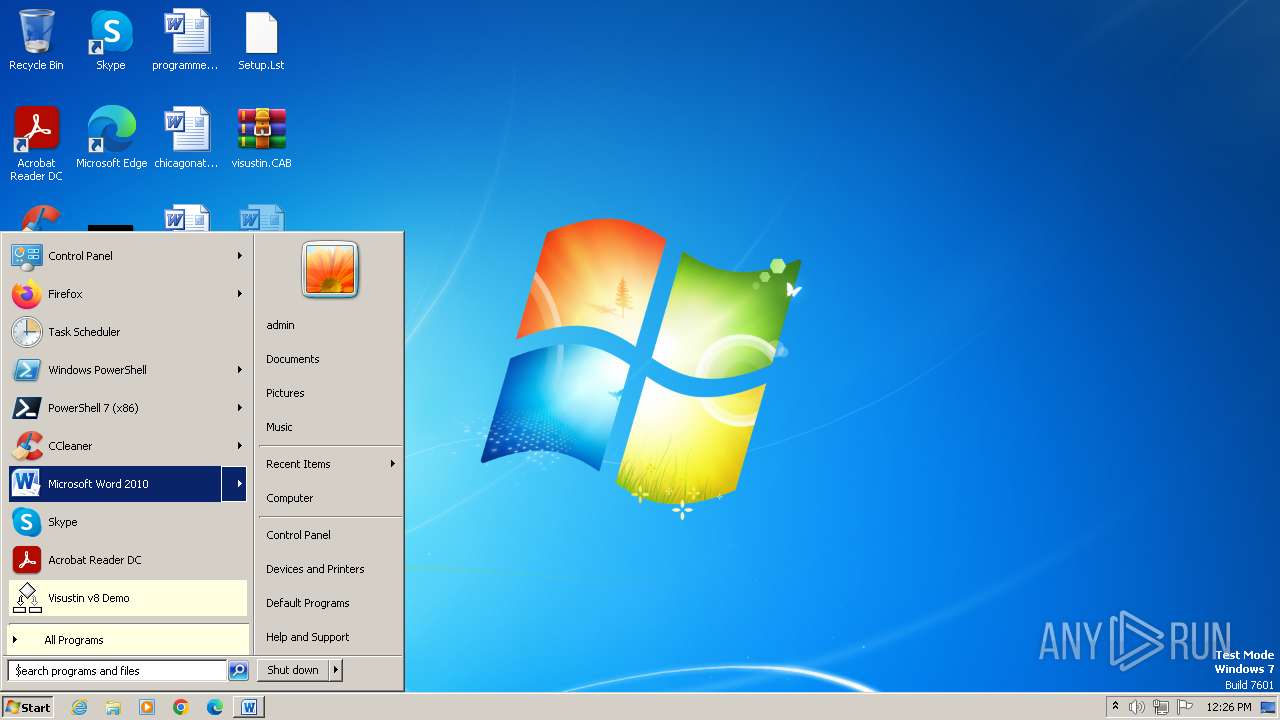This screenshot has width=1280, height=720.
Task: Expand PowerShell 7 (x86) jump list arrow
Action: 239,408
